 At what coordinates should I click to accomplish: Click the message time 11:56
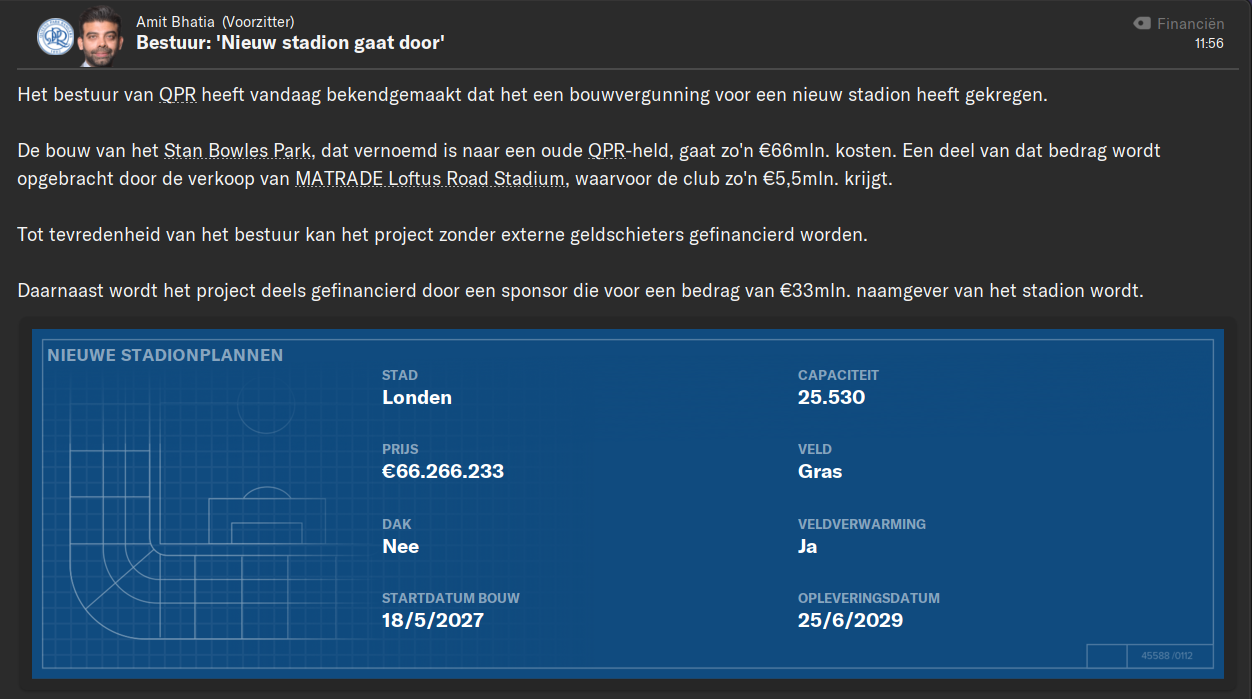tap(1209, 44)
